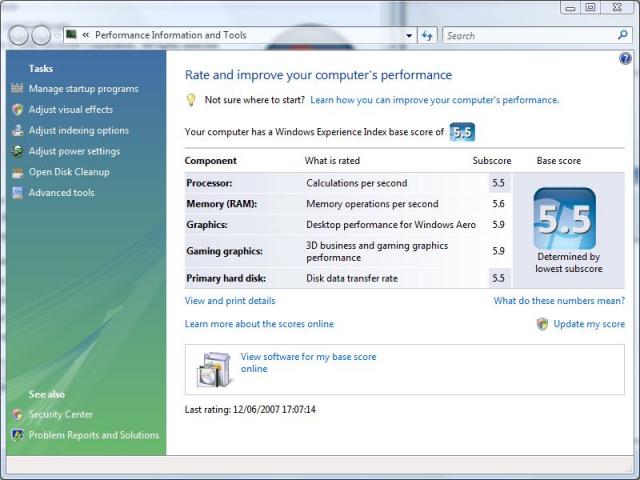This screenshot has width=640, height=480.
Task: Click the What is rated column header
Action: click(332, 161)
